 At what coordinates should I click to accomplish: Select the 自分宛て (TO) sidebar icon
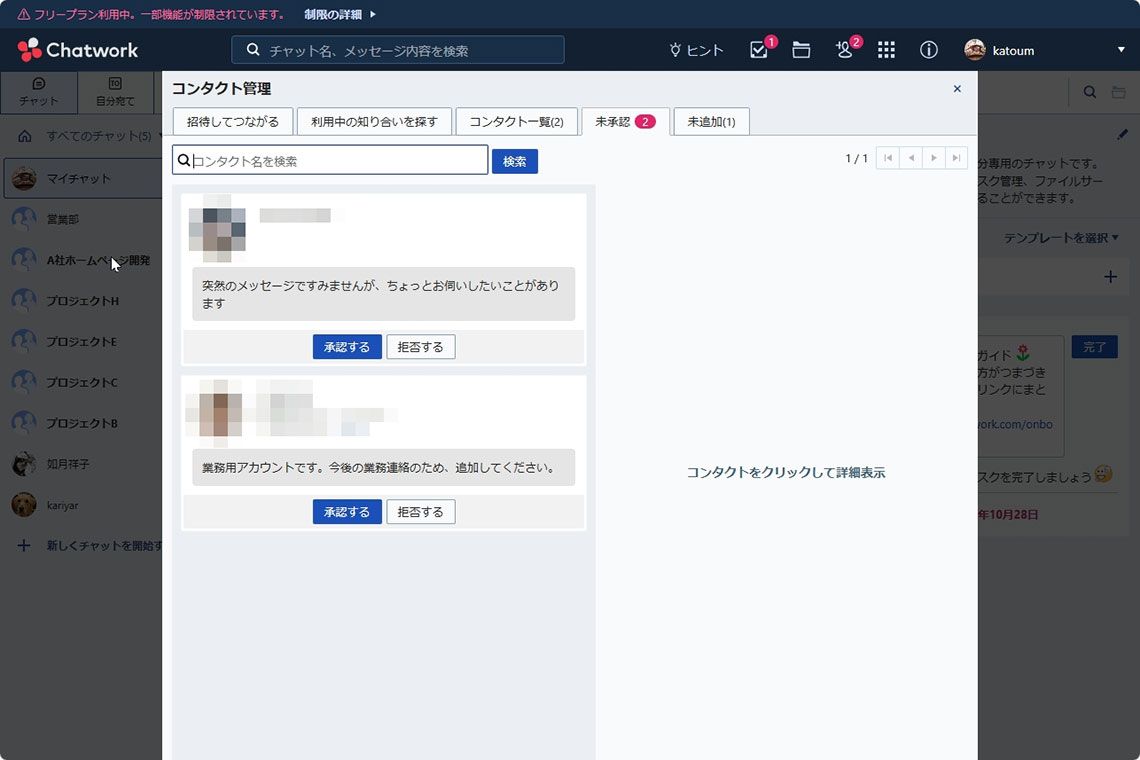[115, 93]
